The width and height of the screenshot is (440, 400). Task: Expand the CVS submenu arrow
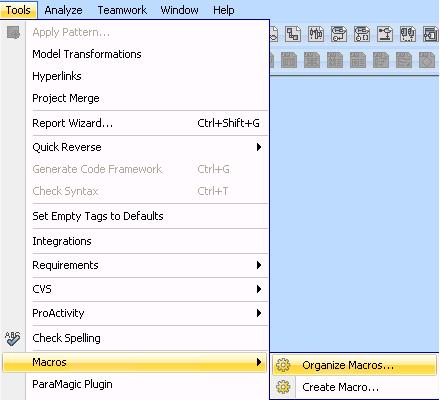[x=259, y=289]
